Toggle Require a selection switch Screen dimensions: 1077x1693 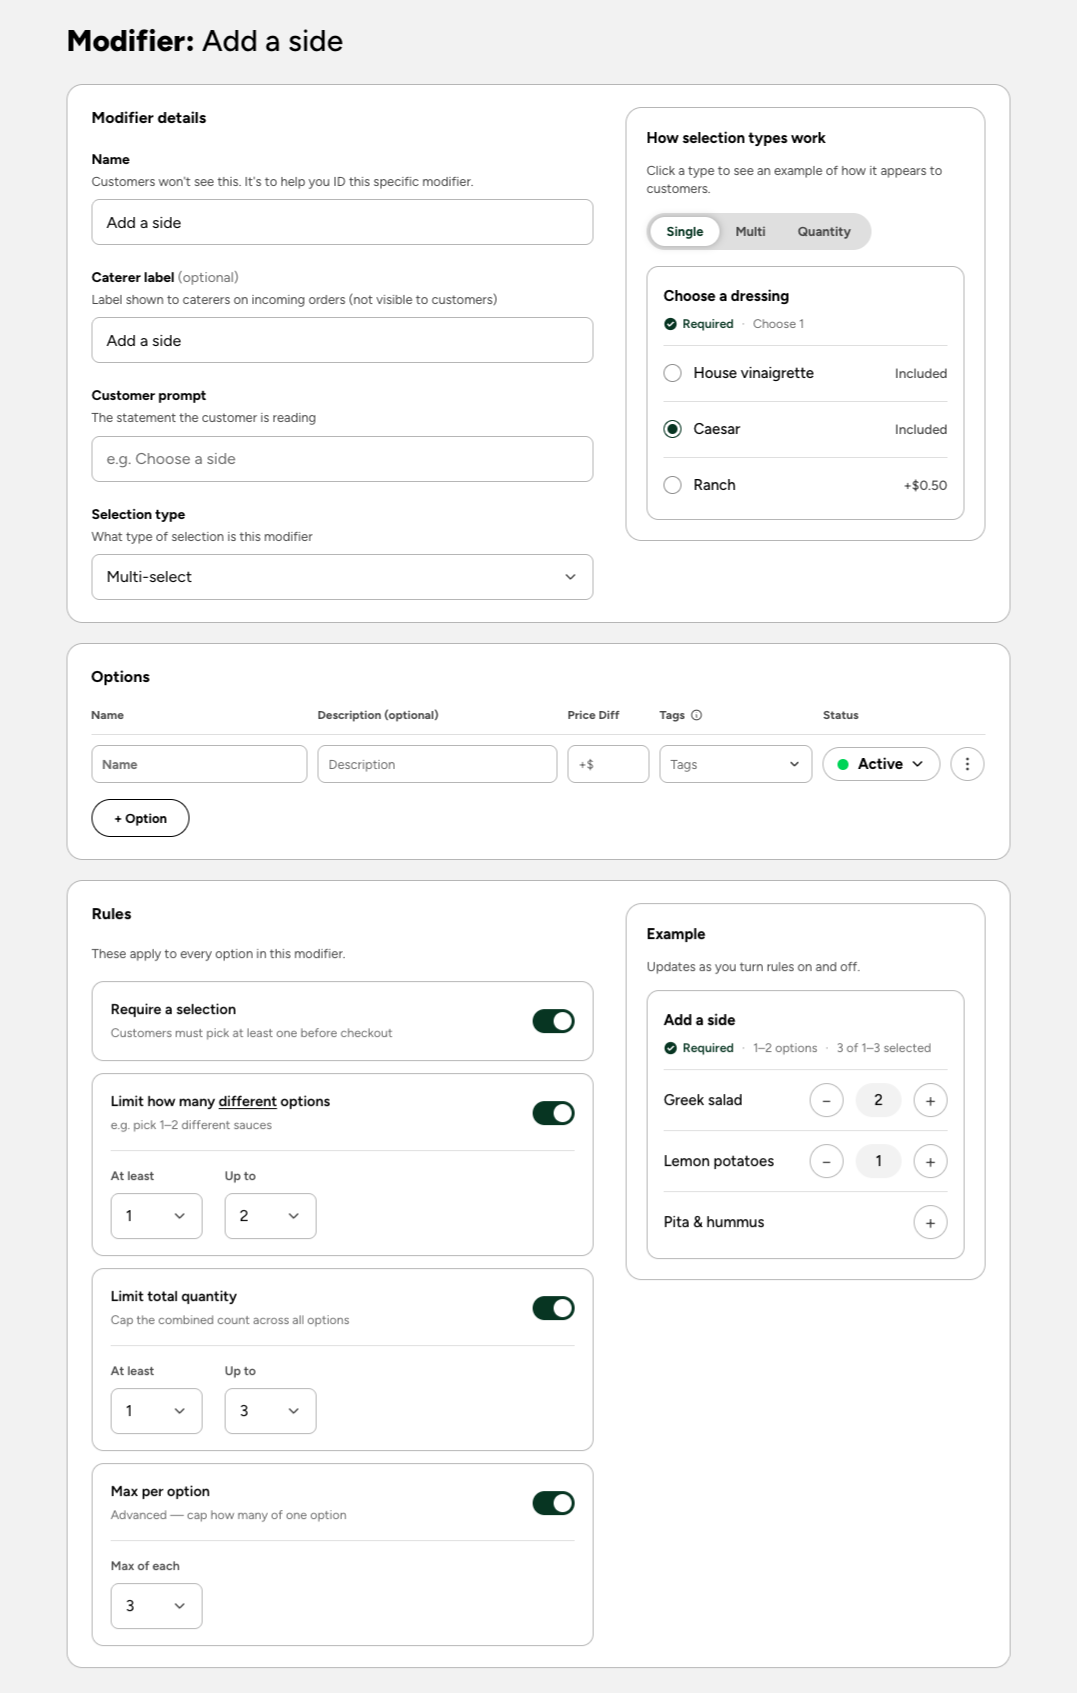tap(553, 1021)
